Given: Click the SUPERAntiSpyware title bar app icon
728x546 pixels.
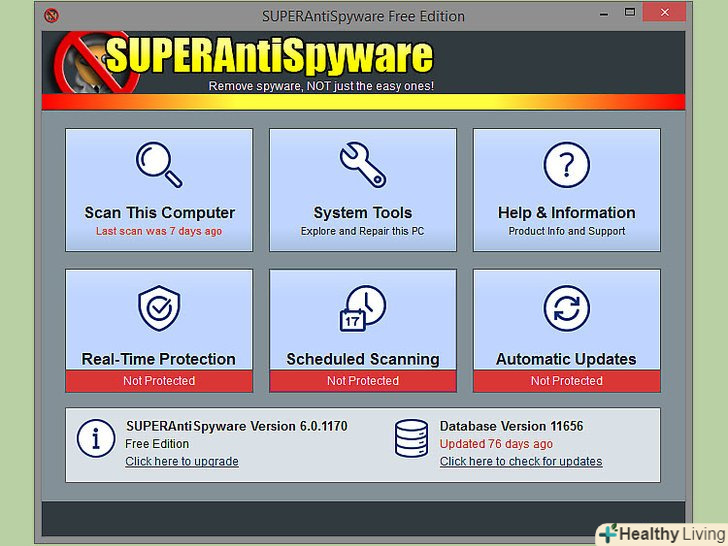Looking at the screenshot, I should pyautogui.click(x=52, y=15).
